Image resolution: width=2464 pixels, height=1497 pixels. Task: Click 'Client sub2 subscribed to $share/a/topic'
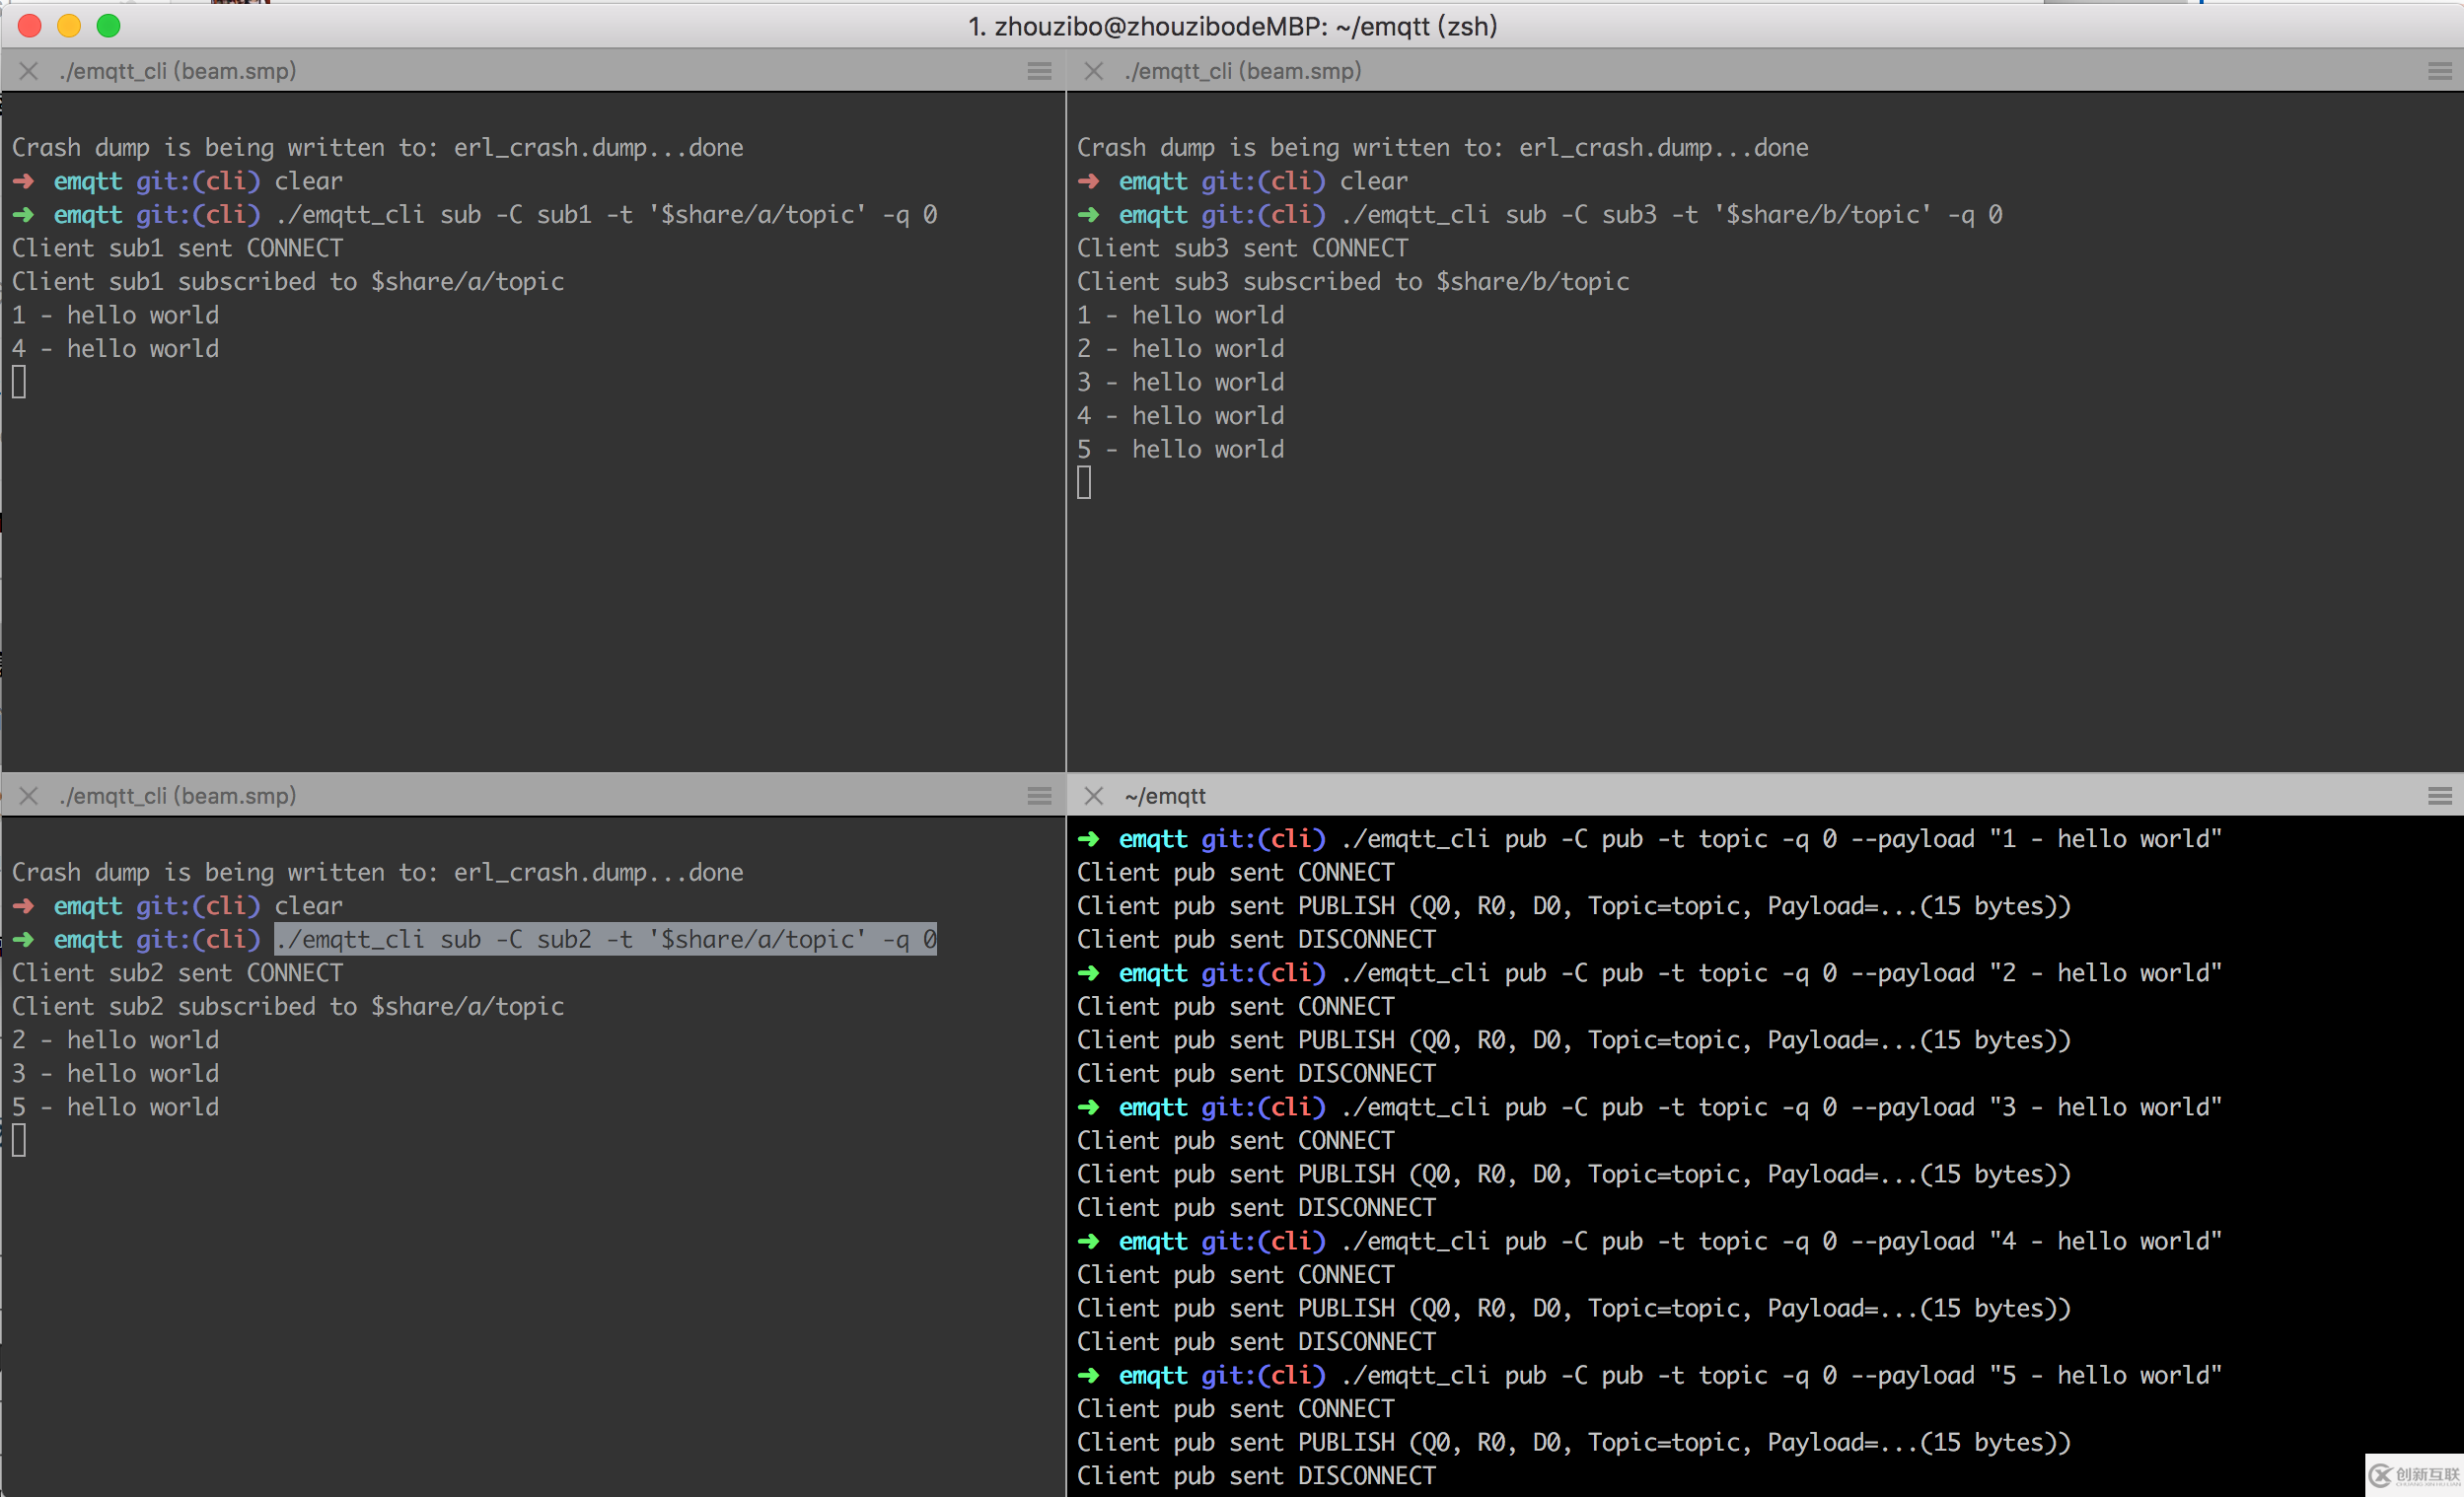pyautogui.click(x=288, y=1007)
